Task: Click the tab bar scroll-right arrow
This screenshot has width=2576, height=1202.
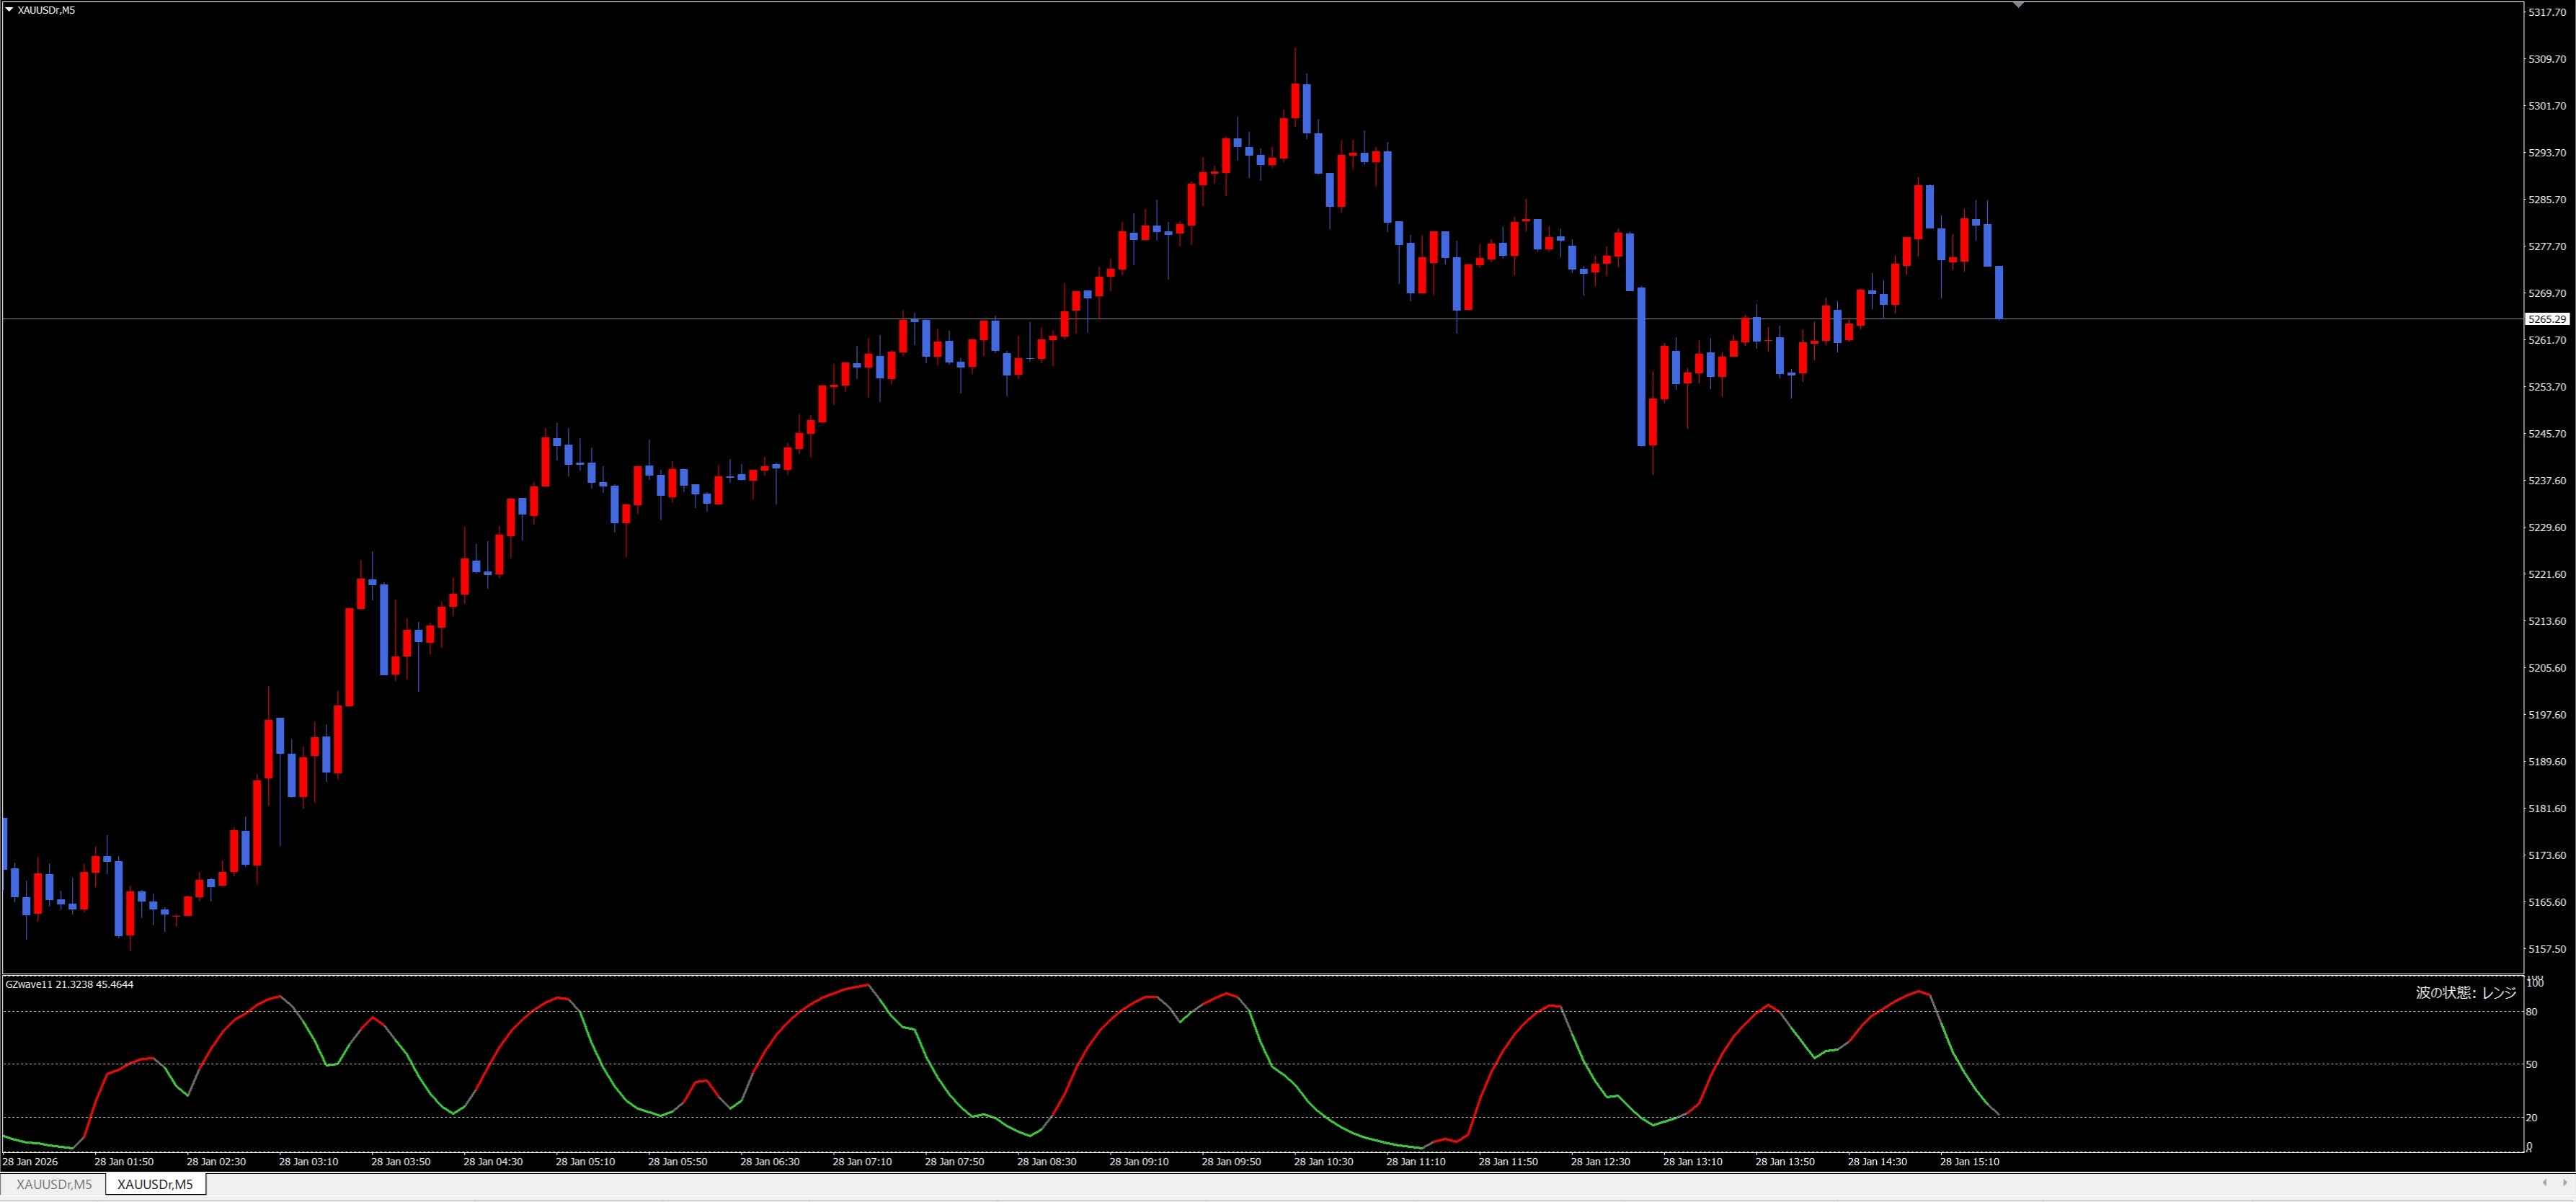Action: [2564, 1184]
